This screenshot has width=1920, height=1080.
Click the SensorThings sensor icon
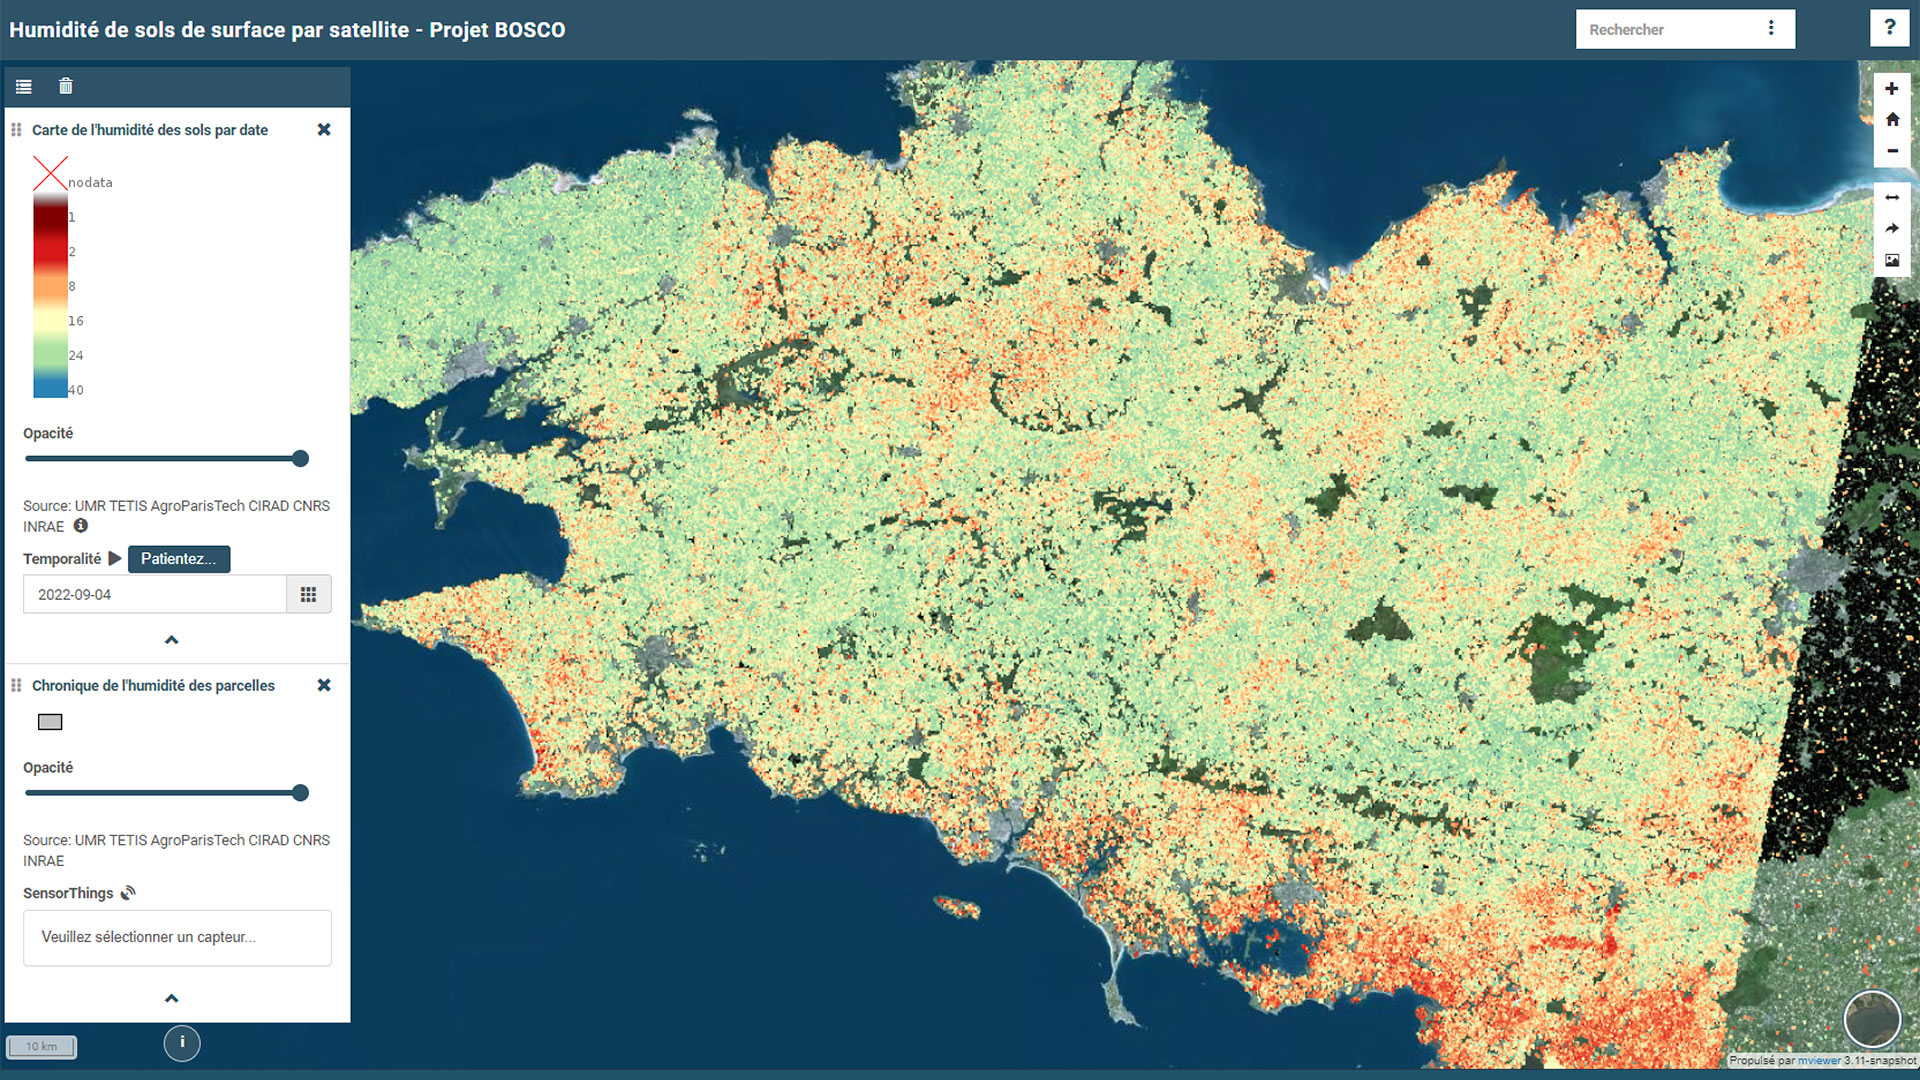pyautogui.click(x=128, y=893)
